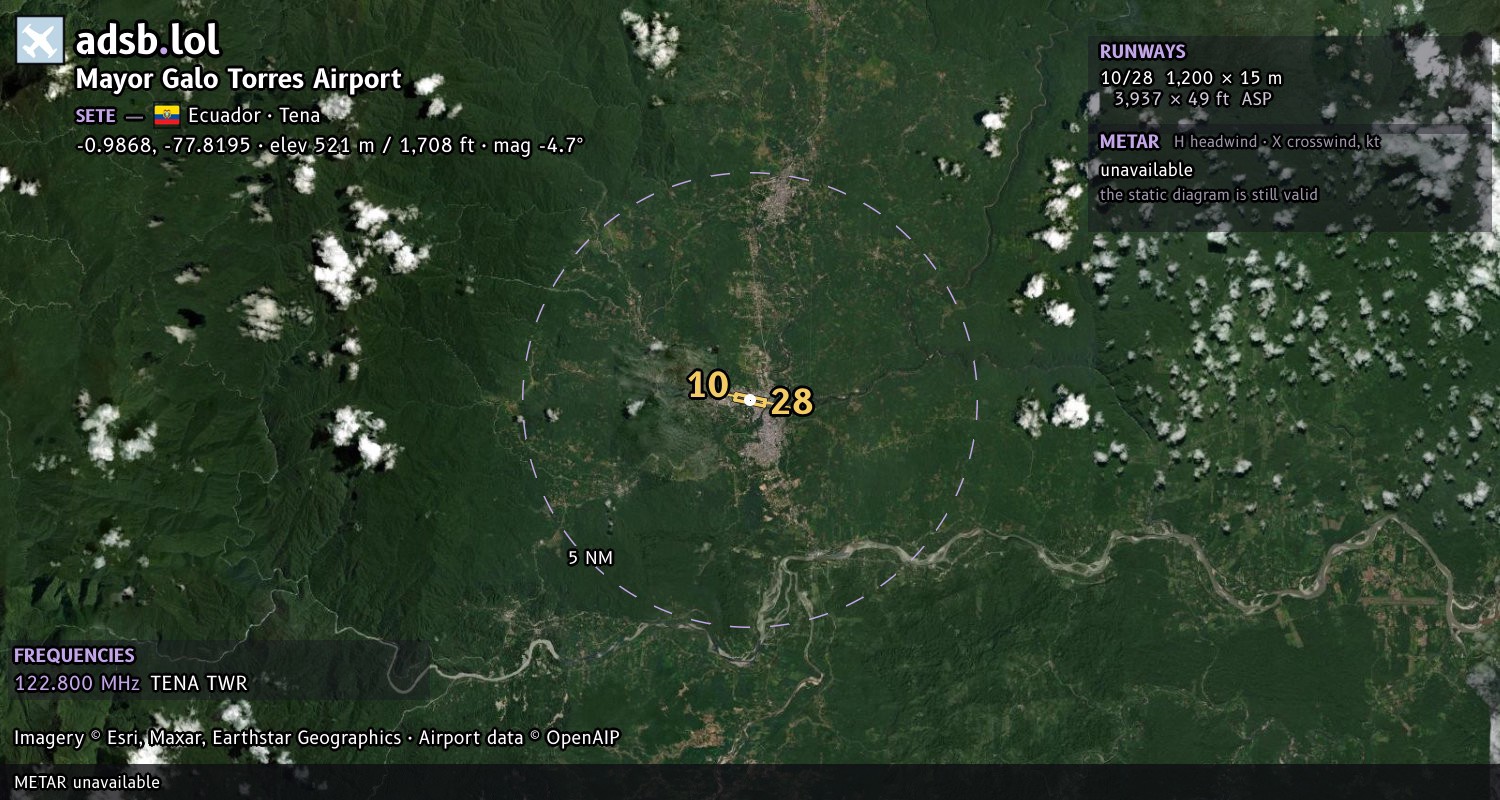Viewport: 1500px width, 800px height.
Task: Click 'the static diagram is still valid' note
Action: [1209, 195]
